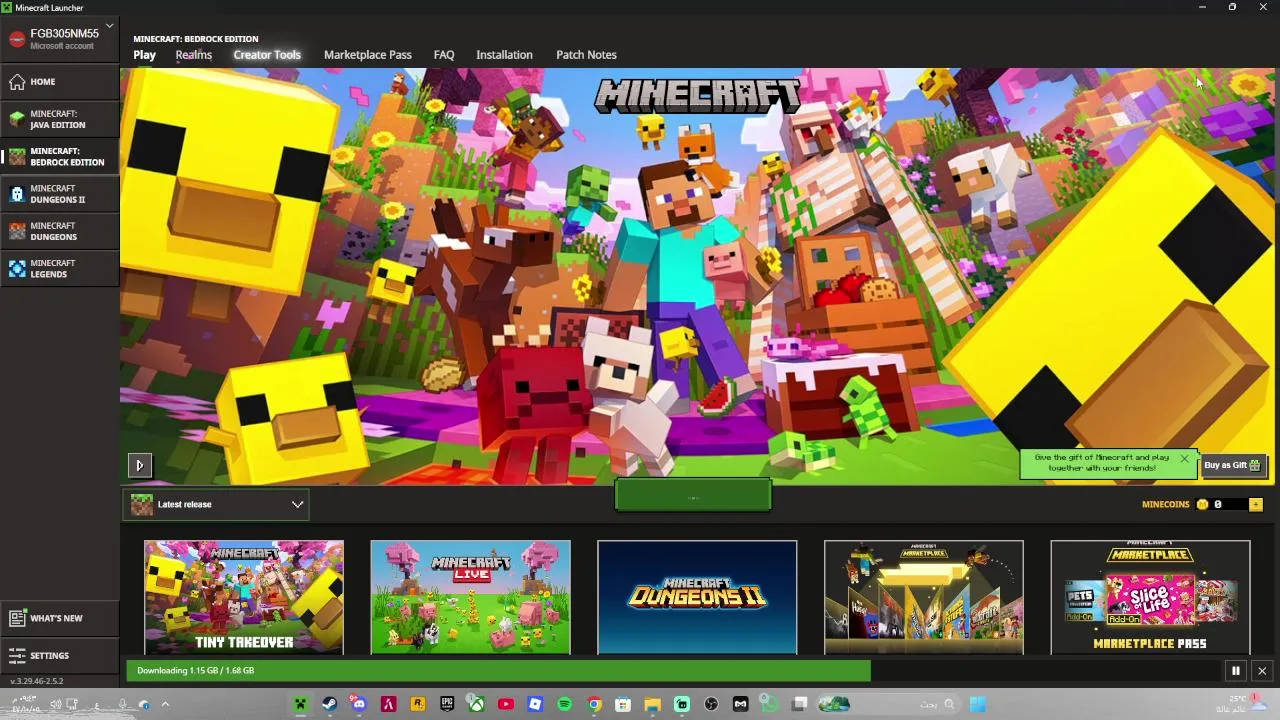Open File Explorer from the taskbar
The image size is (1280, 720).
(x=652, y=704)
